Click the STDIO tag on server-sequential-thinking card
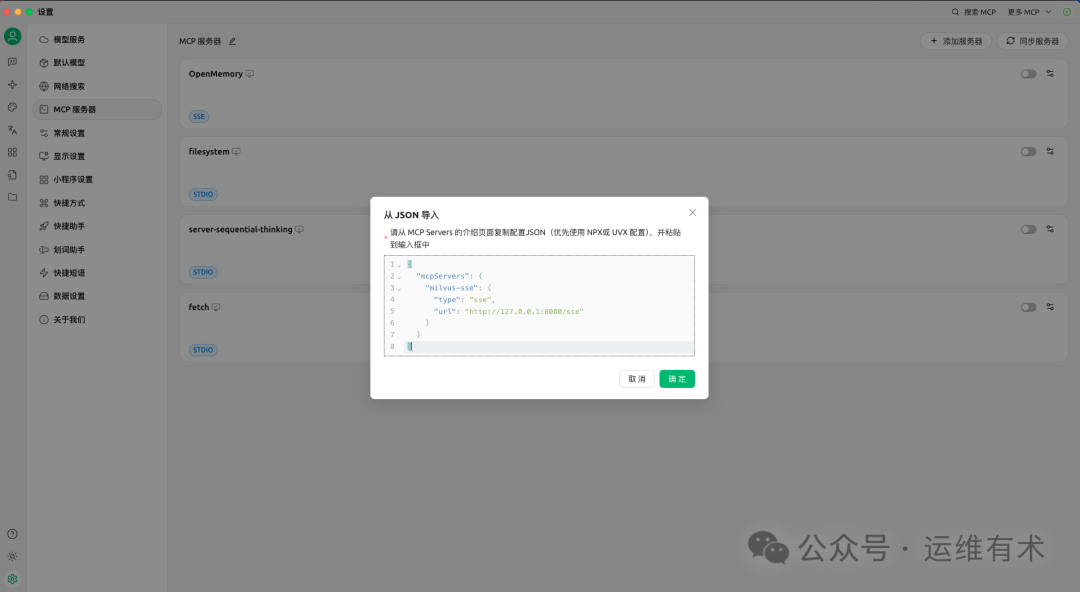This screenshot has width=1080, height=592. [x=203, y=272]
